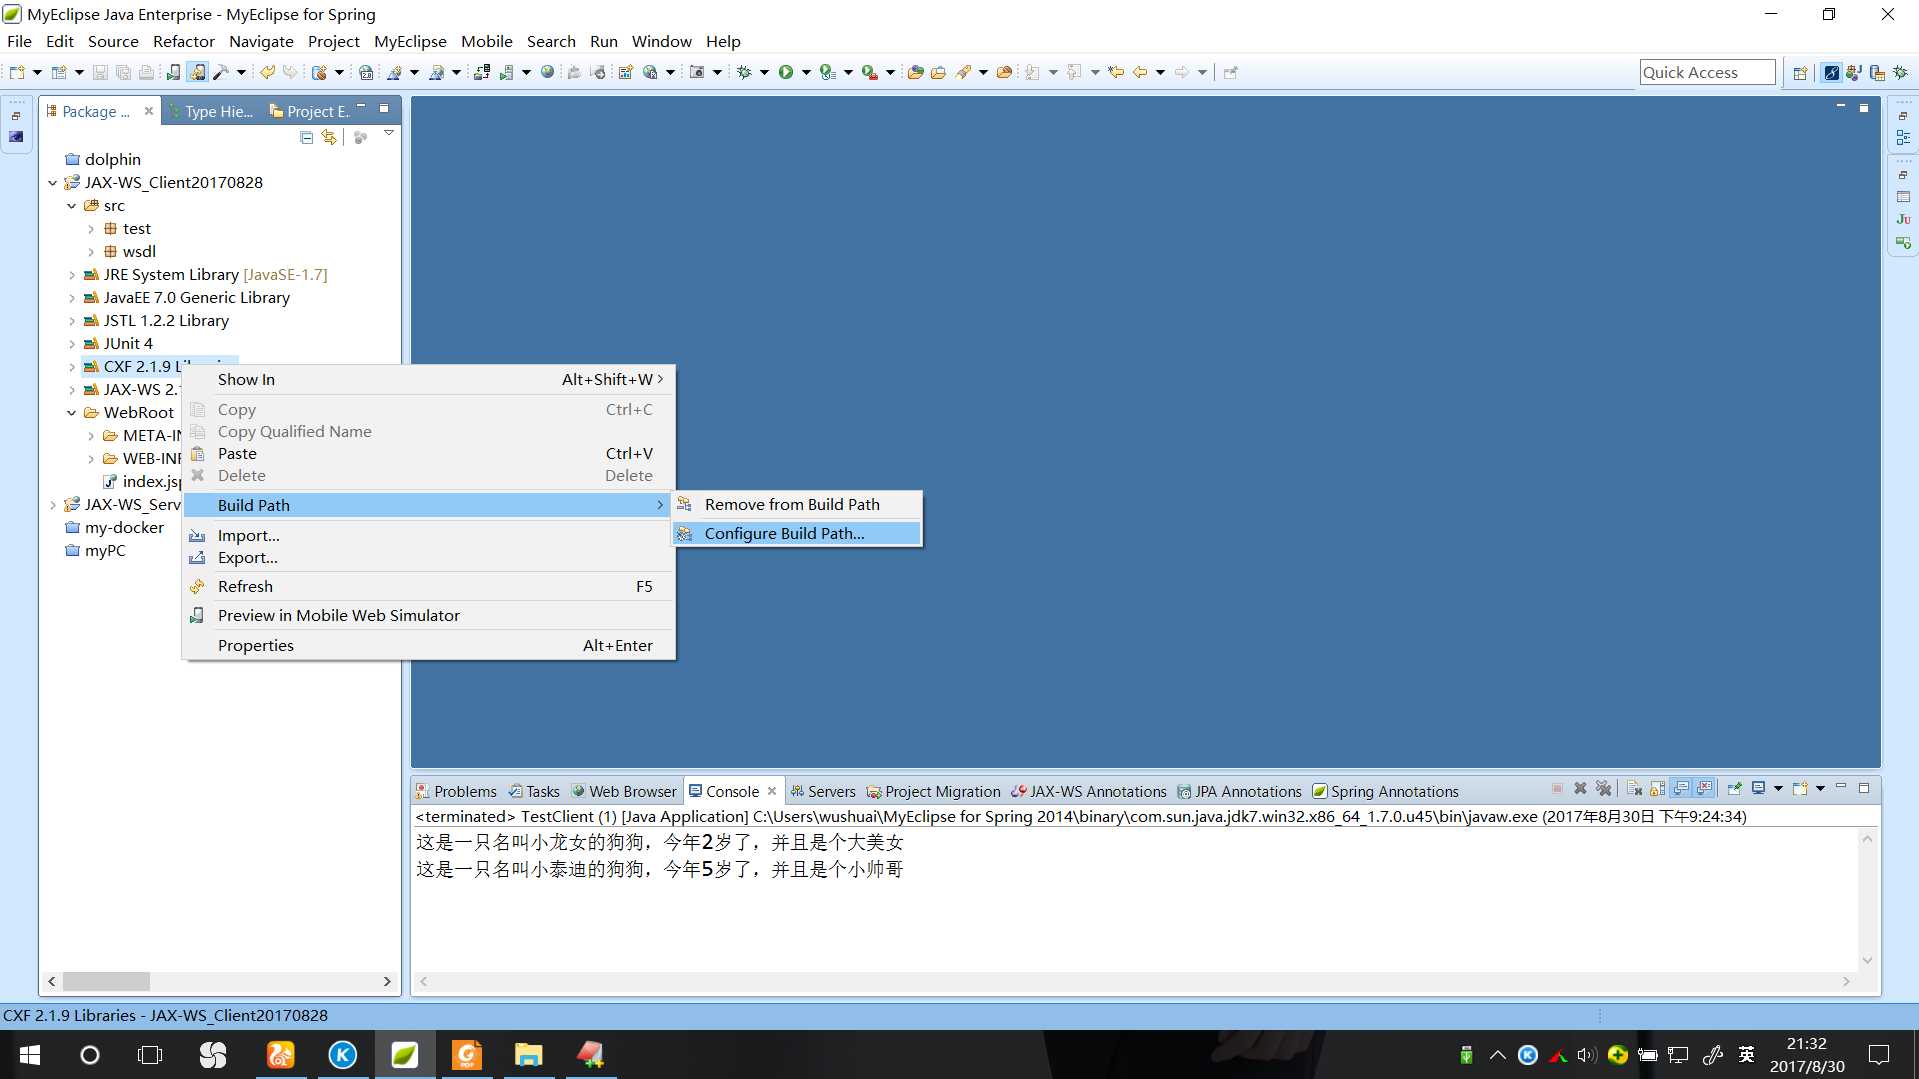
Task: Open the Servers tab
Action: [822, 791]
